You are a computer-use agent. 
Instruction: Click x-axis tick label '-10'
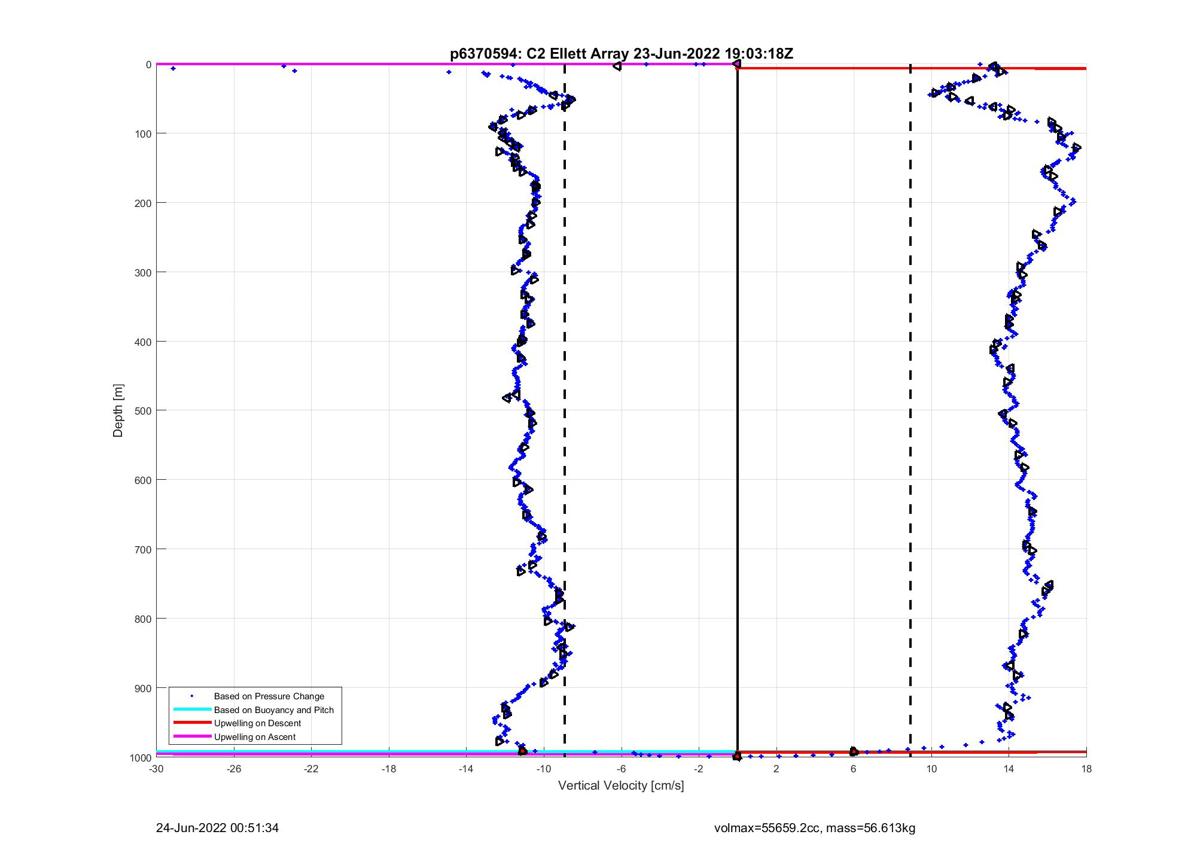pos(544,768)
